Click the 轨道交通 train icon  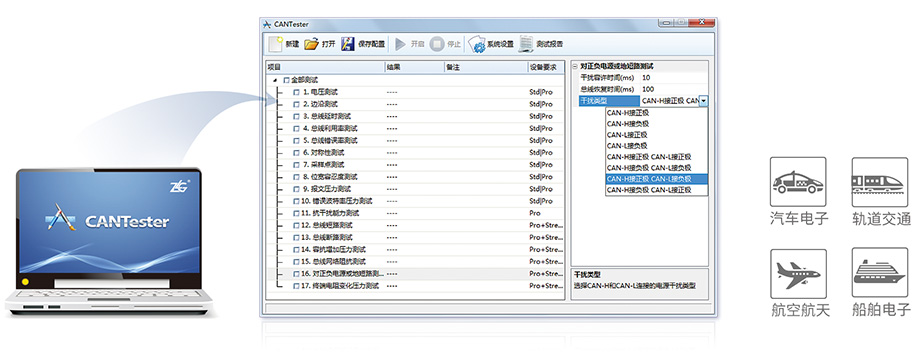881,182
